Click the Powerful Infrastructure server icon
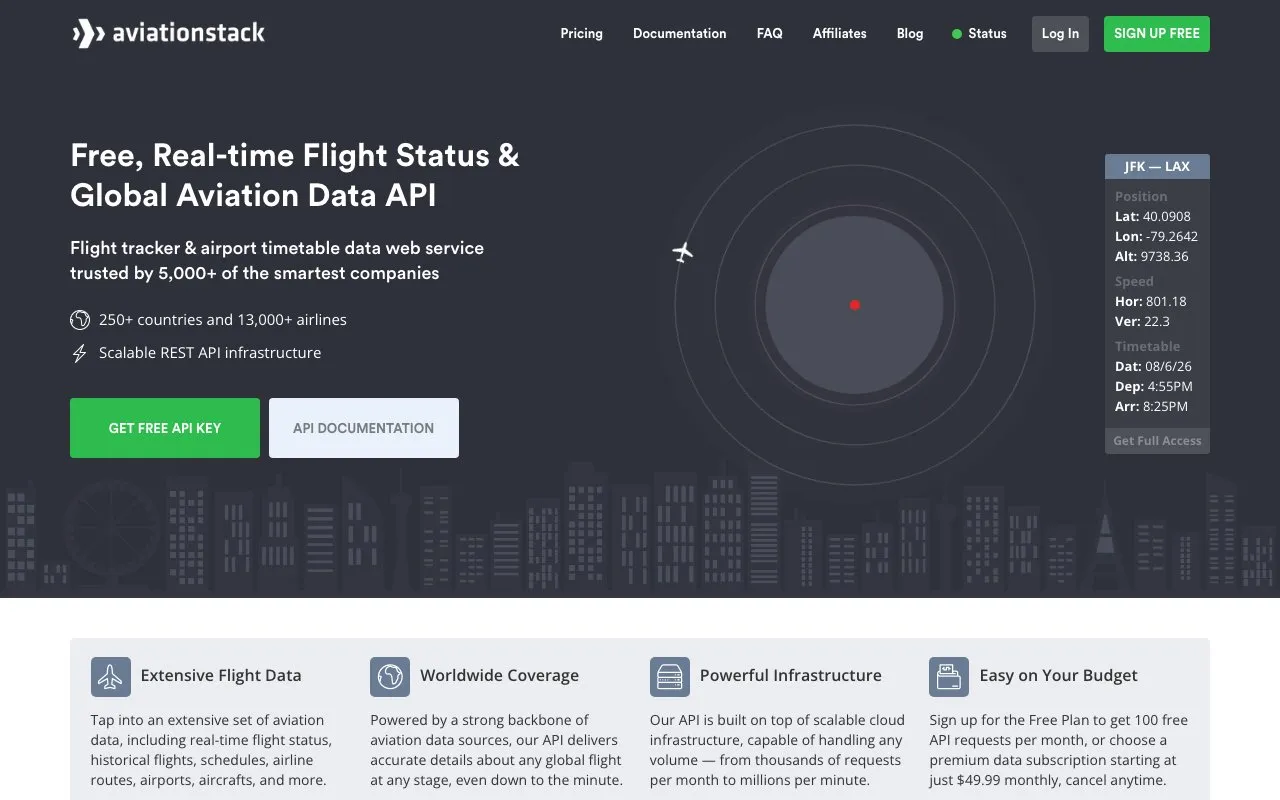This screenshot has height=800, width=1280. point(670,677)
